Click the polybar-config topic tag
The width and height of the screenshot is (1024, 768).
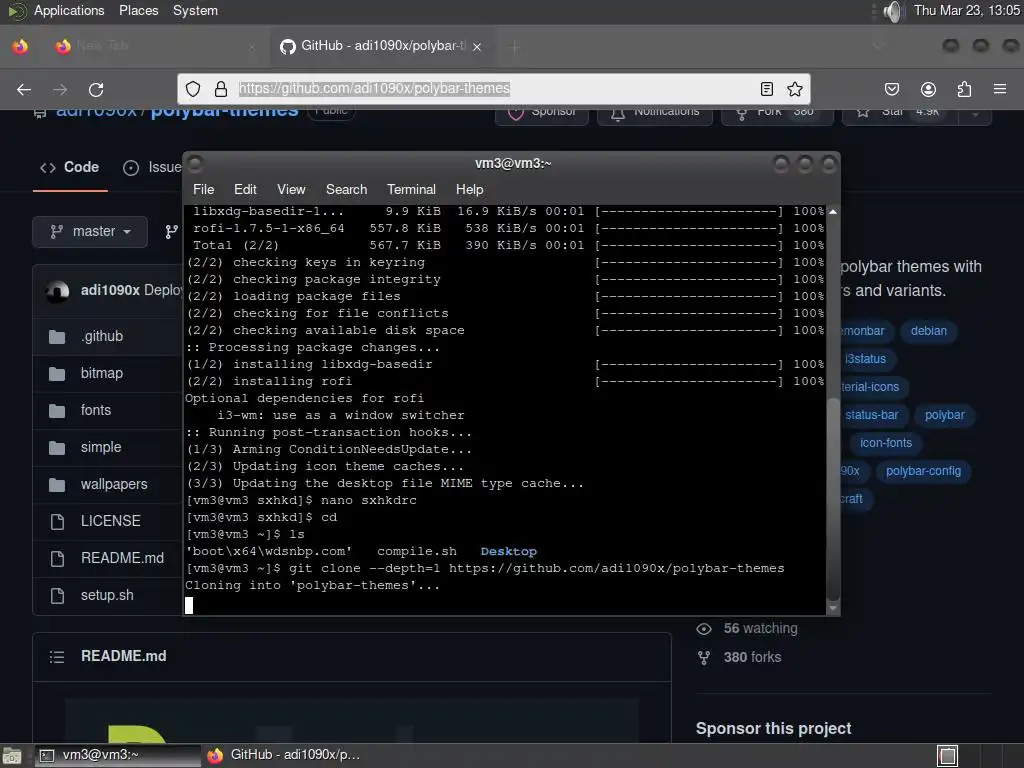pos(923,472)
